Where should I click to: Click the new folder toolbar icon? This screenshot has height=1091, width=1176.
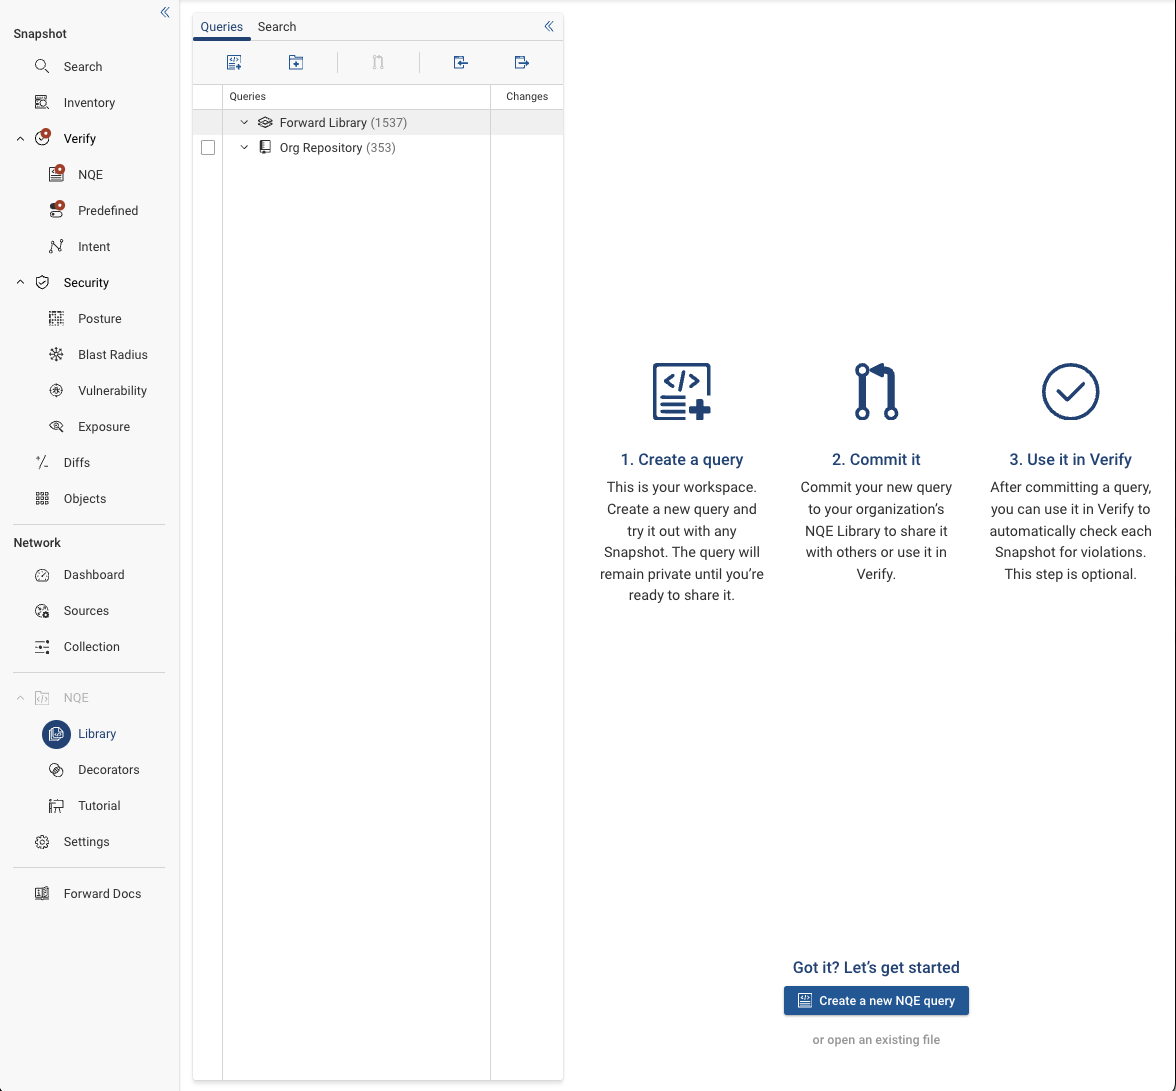[x=296, y=63]
